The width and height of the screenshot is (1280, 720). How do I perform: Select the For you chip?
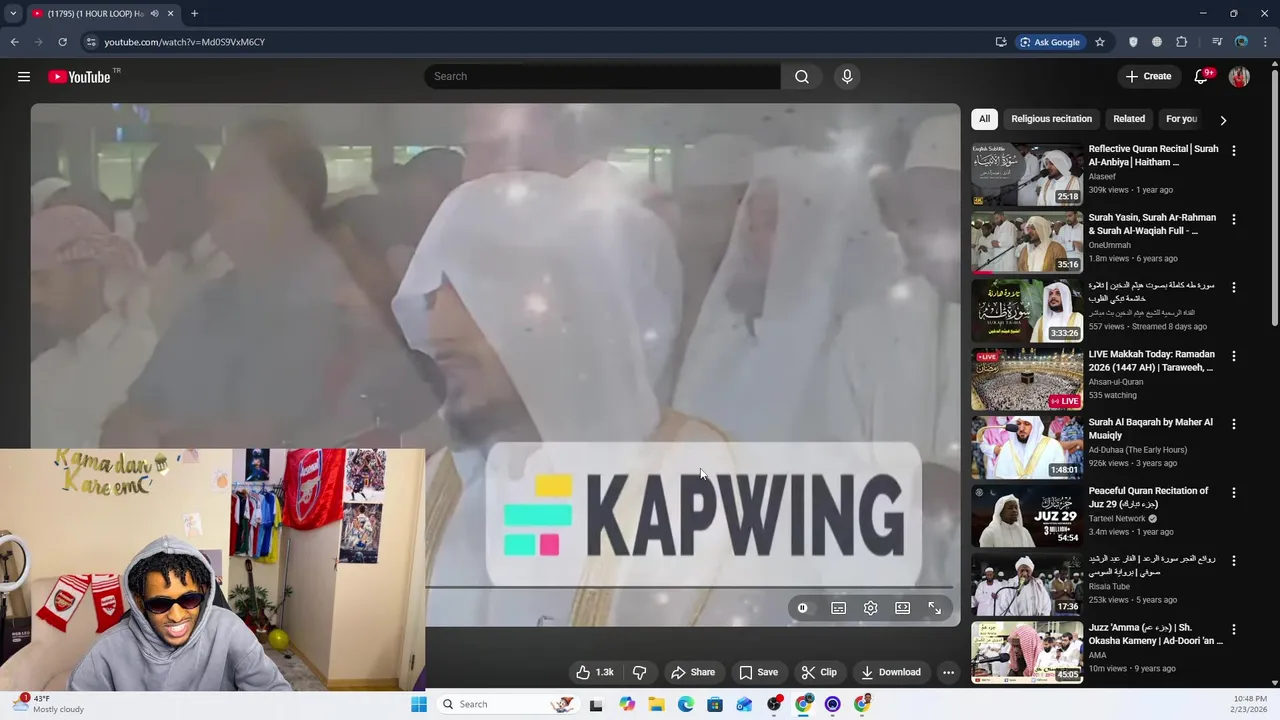point(1181,119)
